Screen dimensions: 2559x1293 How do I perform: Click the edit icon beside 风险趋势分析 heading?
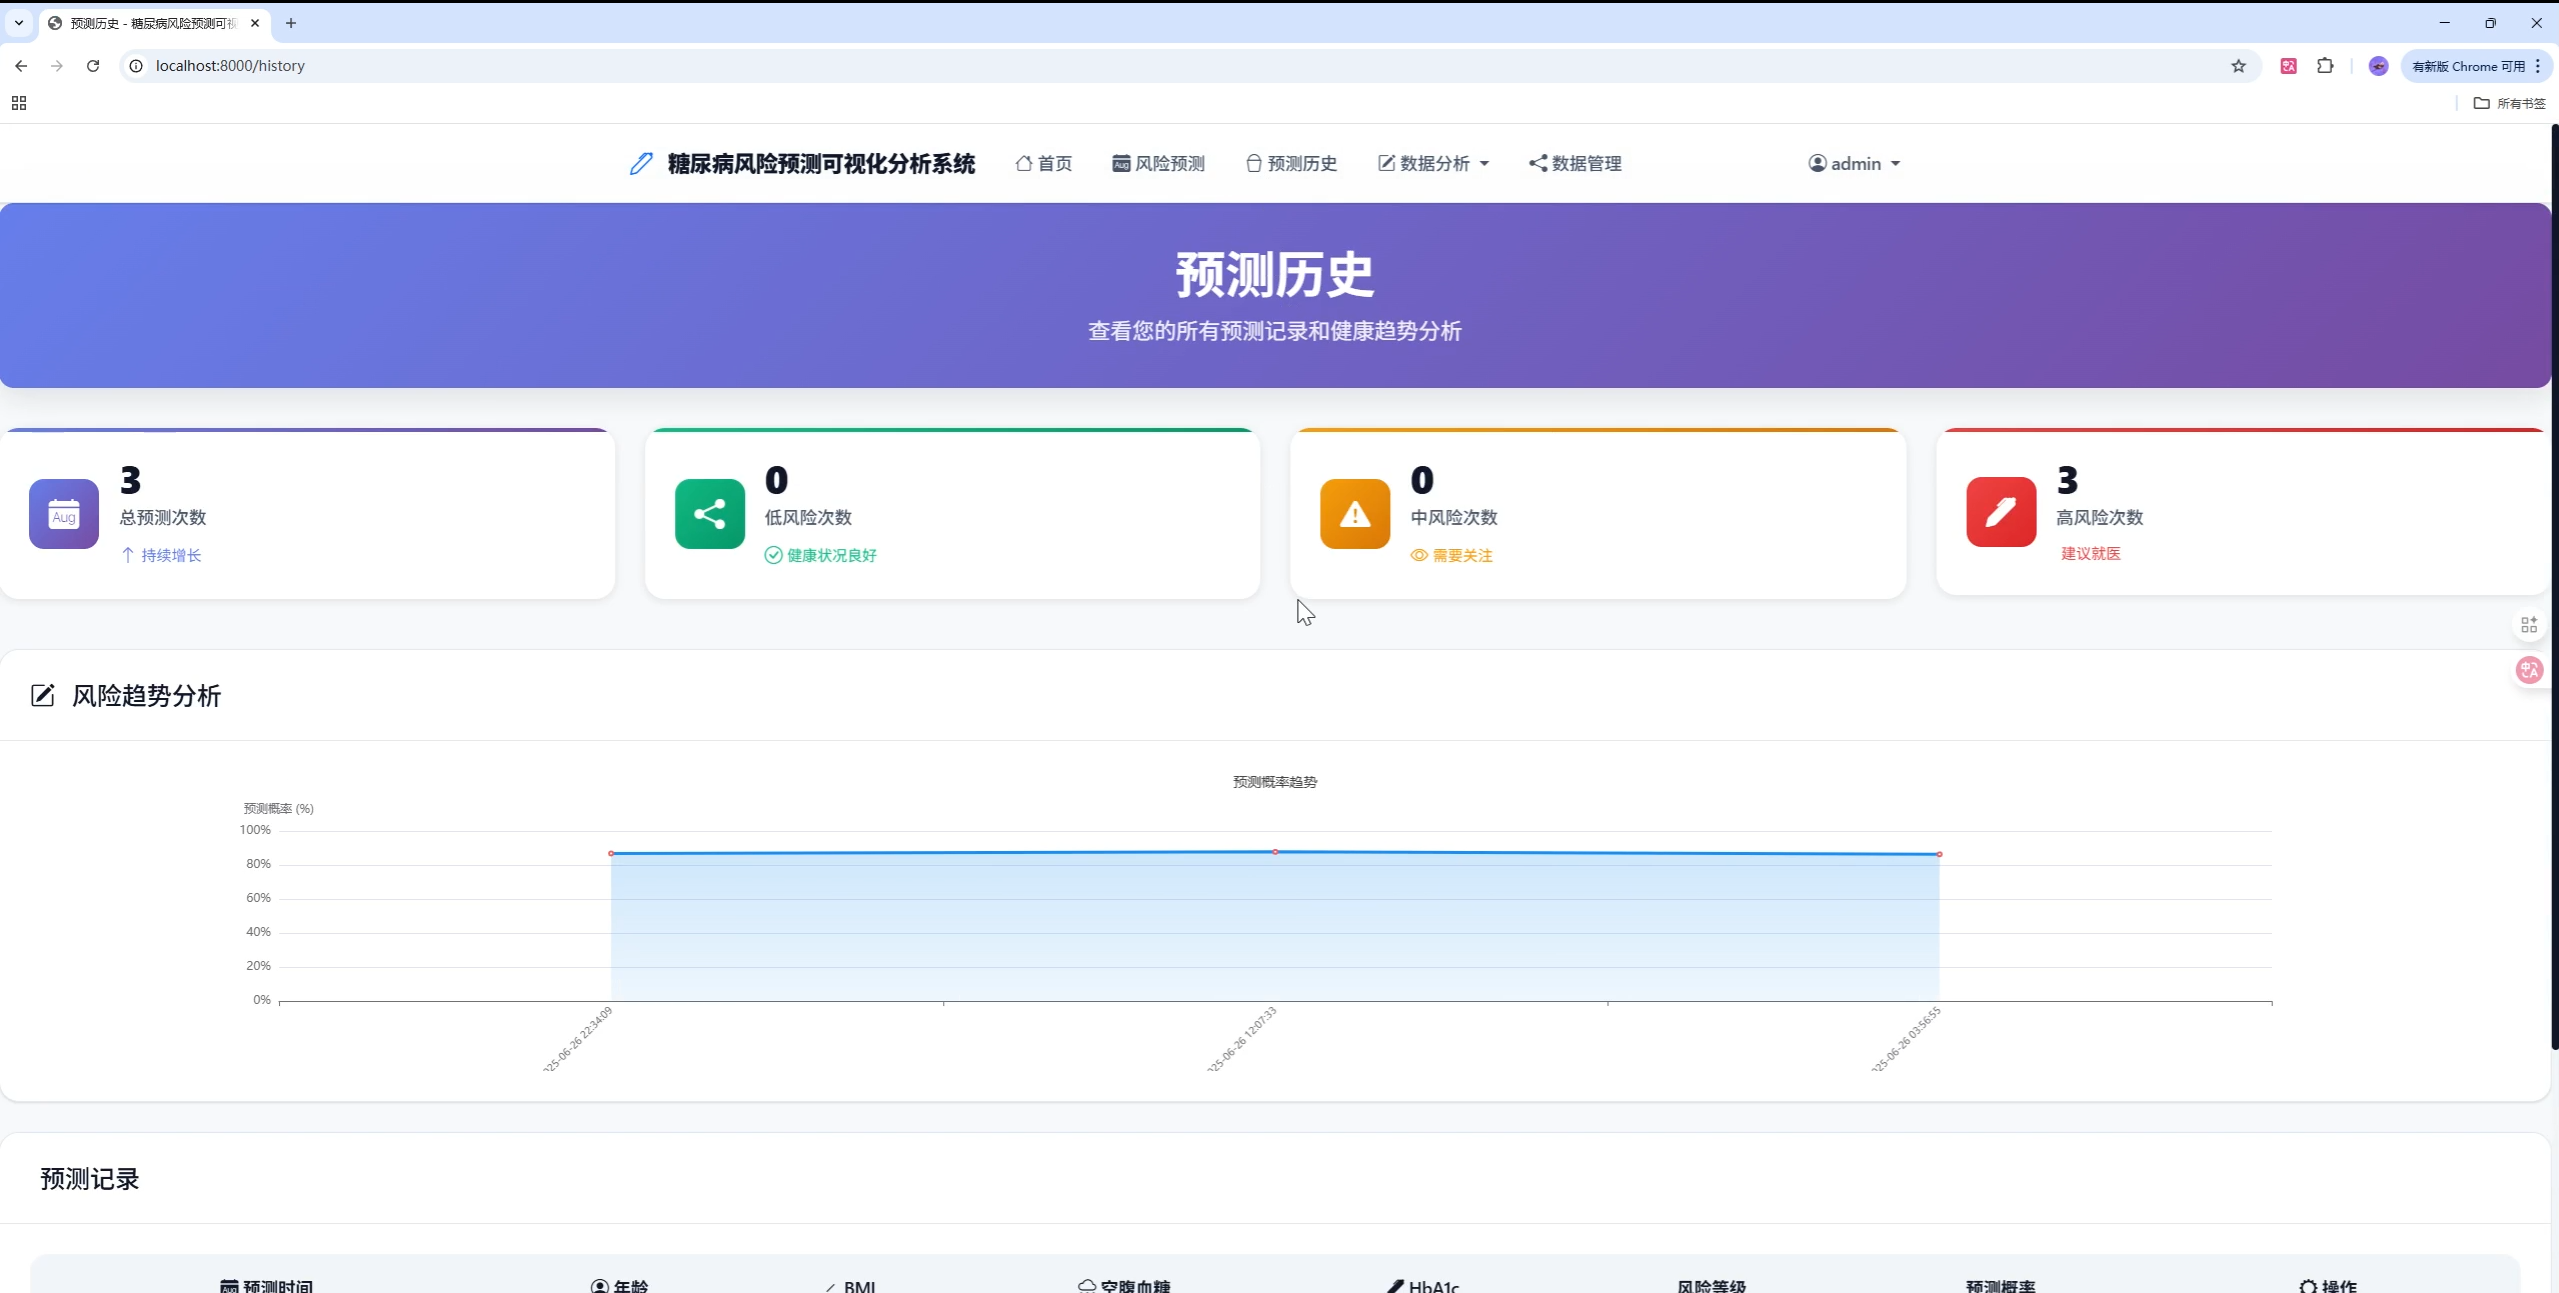(42, 695)
